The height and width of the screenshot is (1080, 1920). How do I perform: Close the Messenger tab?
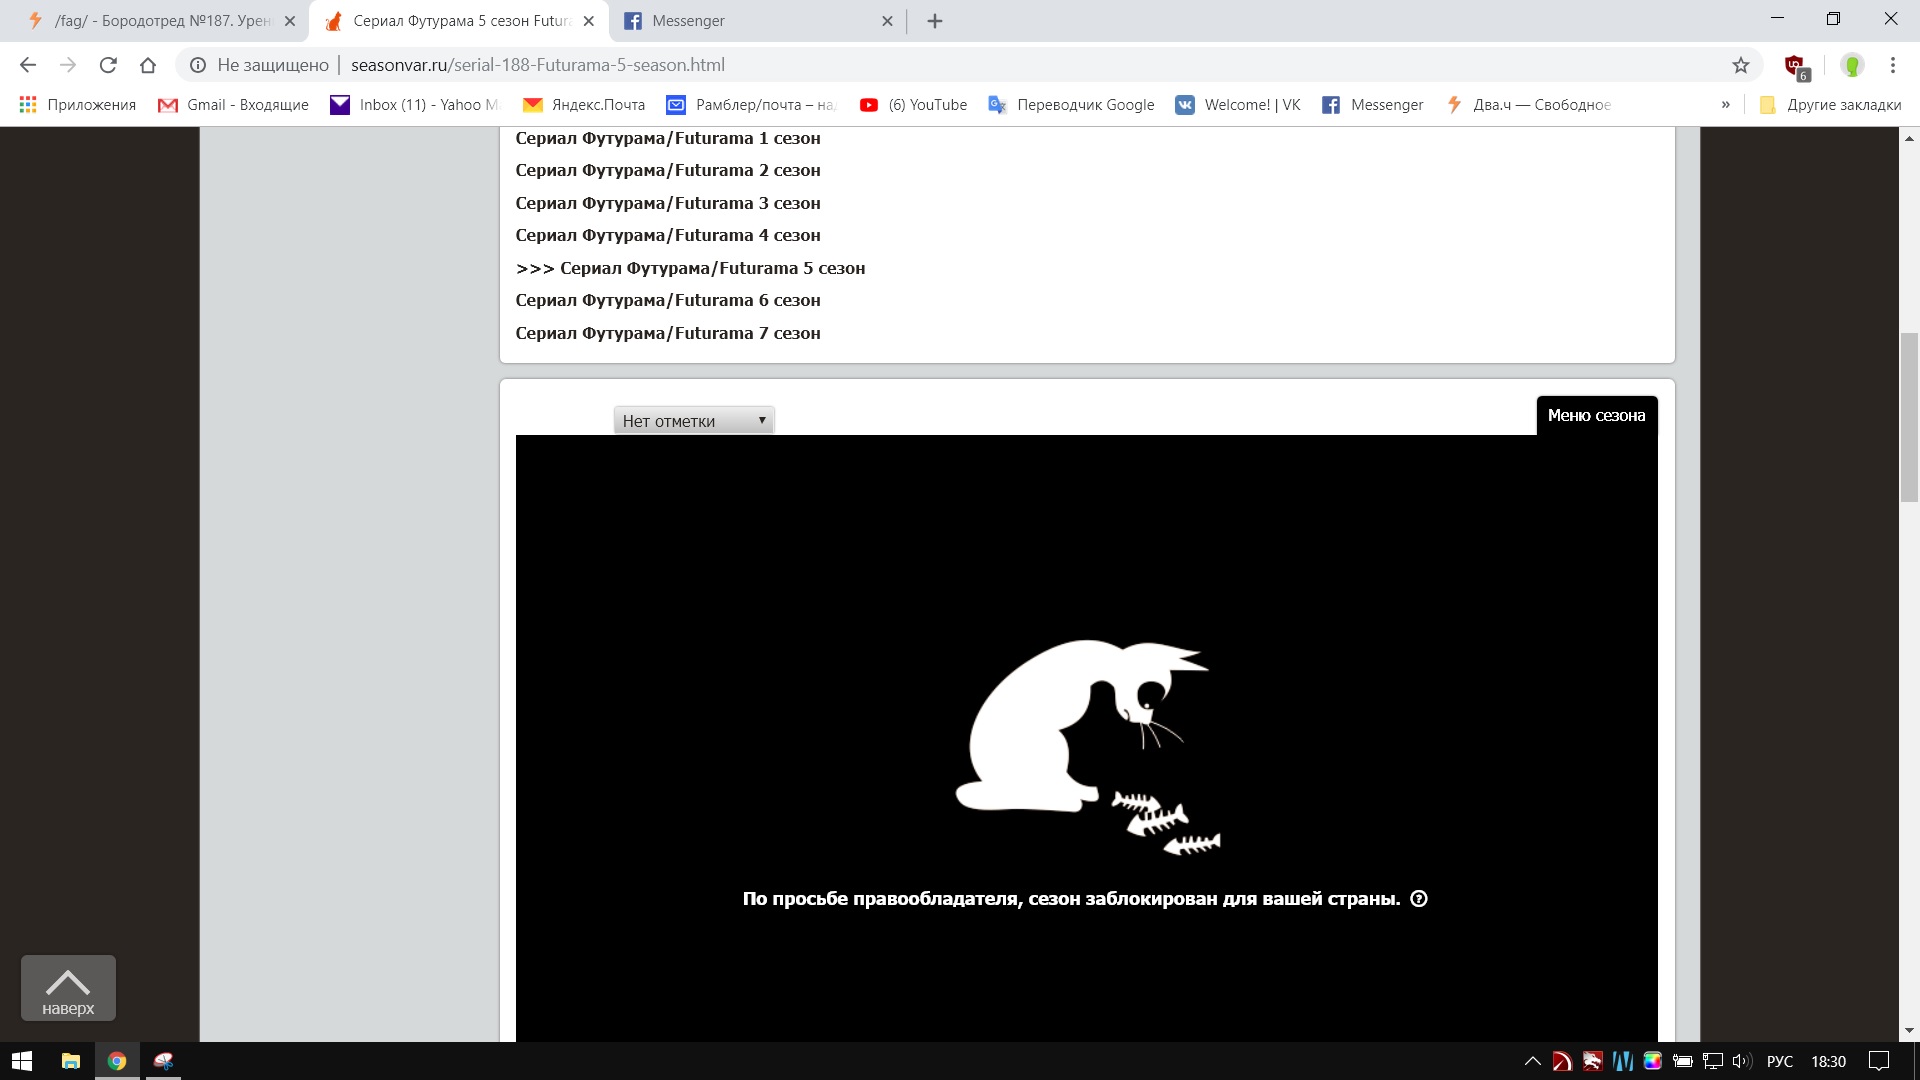click(x=887, y=21)
